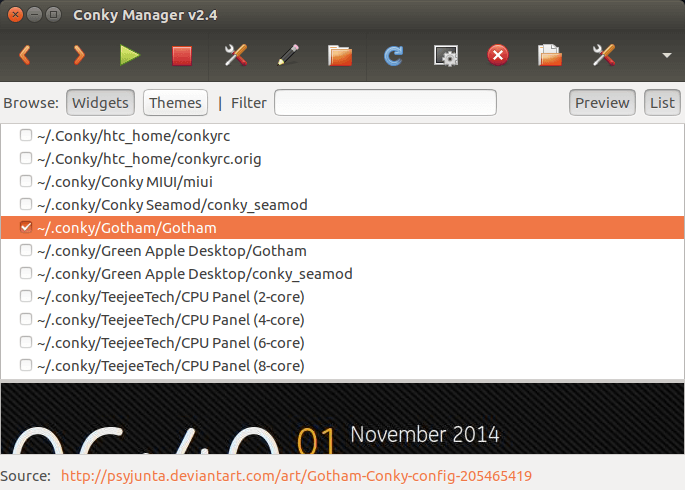Screen dimensions: 685x490
Task: Tick the Conky MIUI/miui checkbox
Action: pos(26,182)
